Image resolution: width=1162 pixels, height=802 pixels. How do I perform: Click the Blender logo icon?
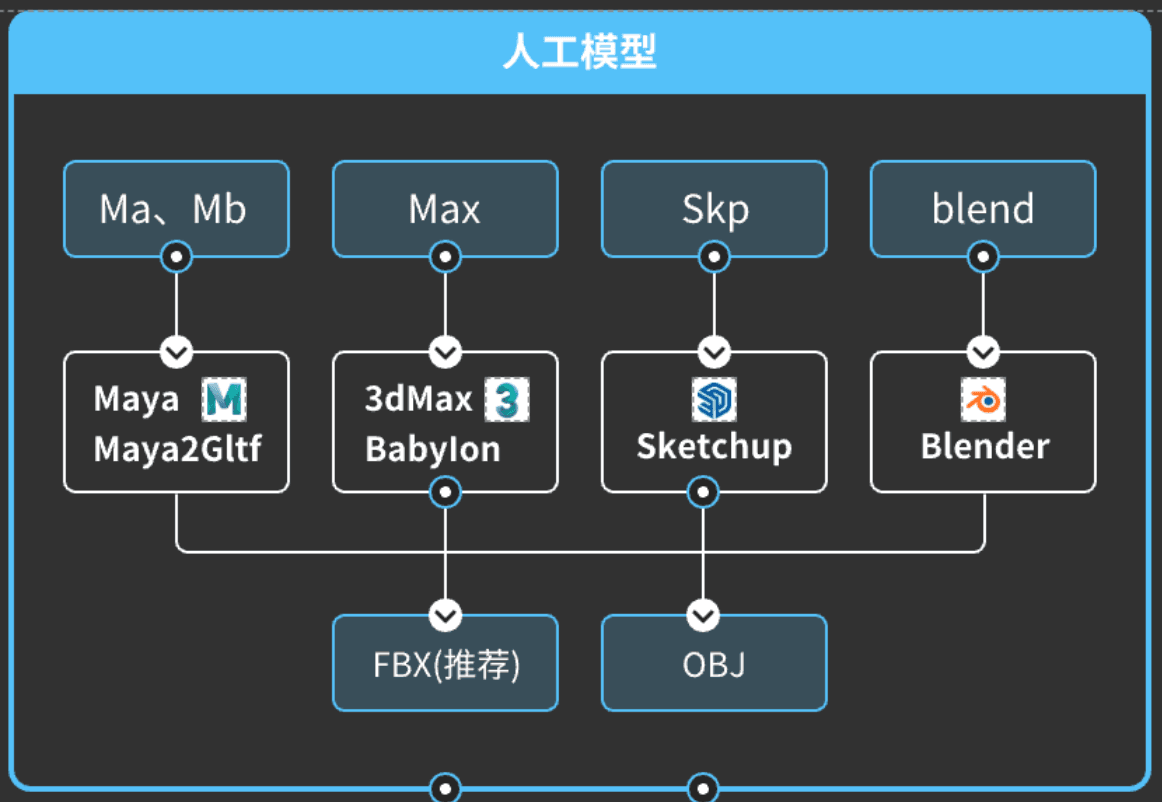[x=982, y=400]
